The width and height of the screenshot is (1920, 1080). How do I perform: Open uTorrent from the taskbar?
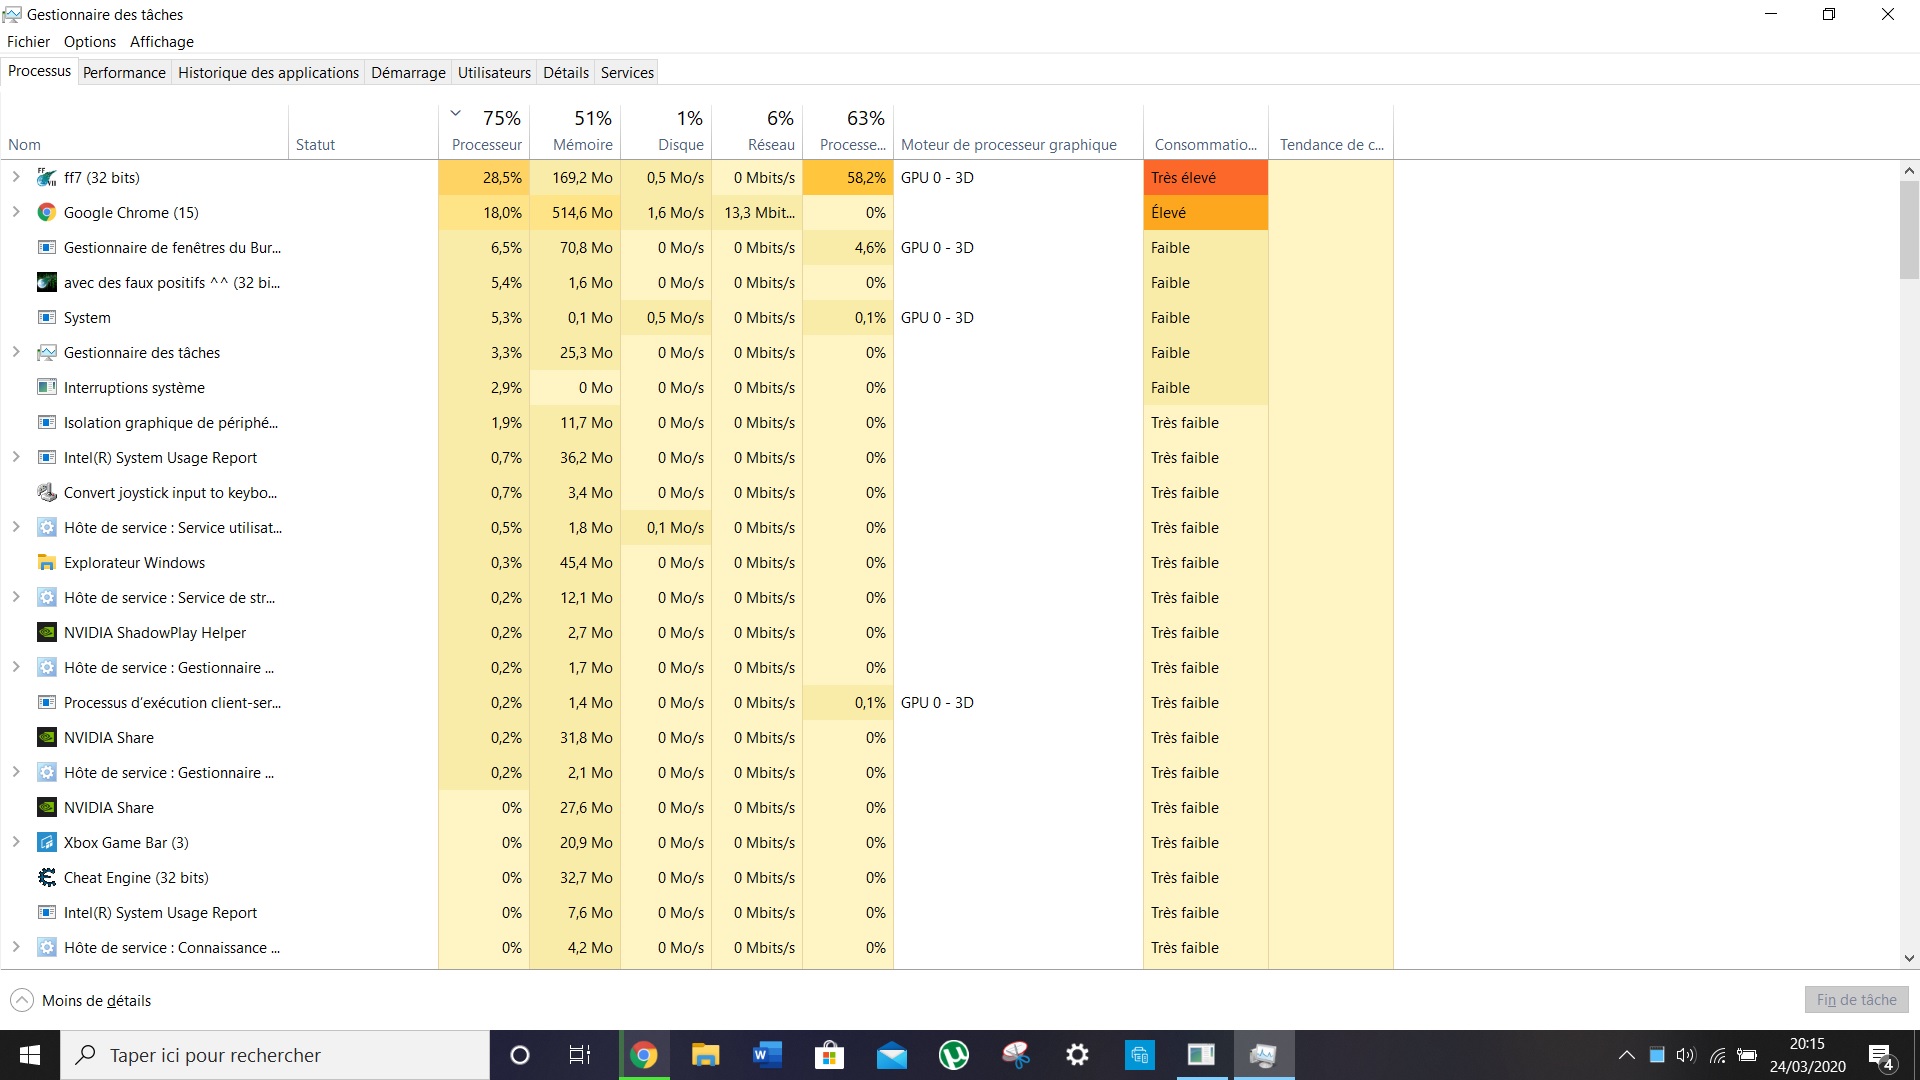click(953, 1055)
